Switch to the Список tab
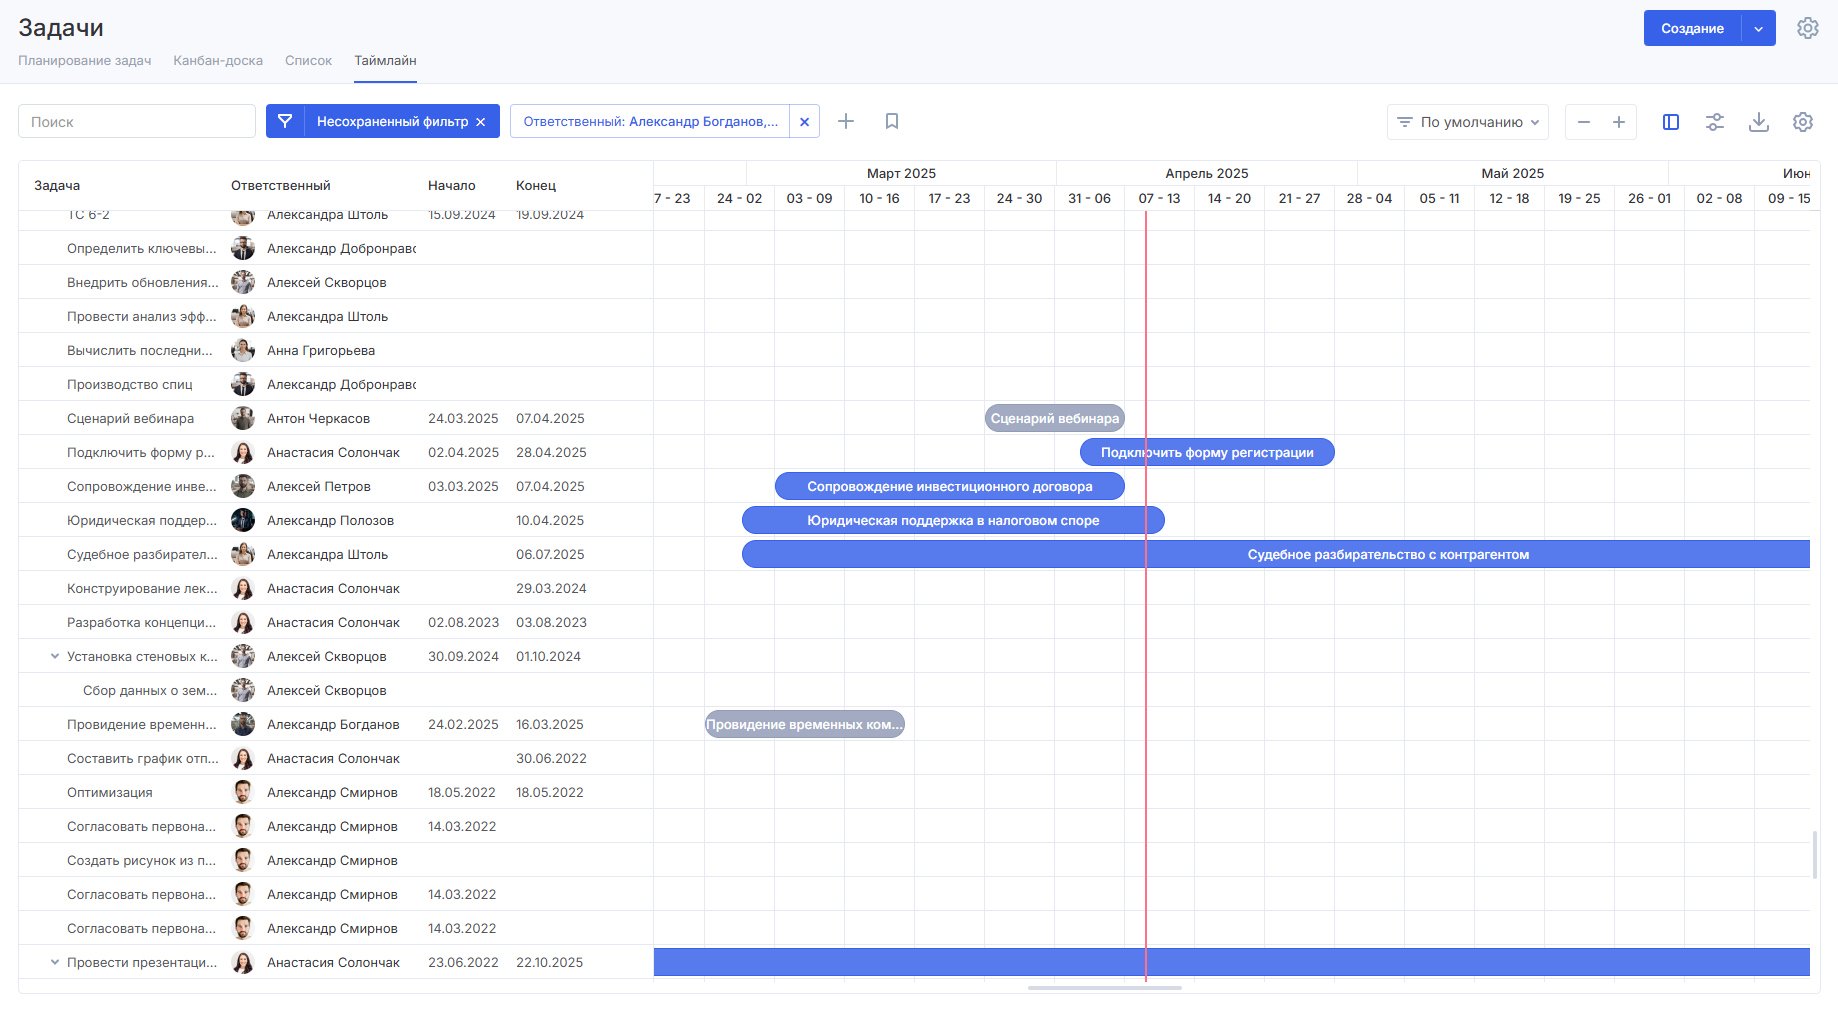Viewport: 1838px width, 1009px height. pos(308,61)
